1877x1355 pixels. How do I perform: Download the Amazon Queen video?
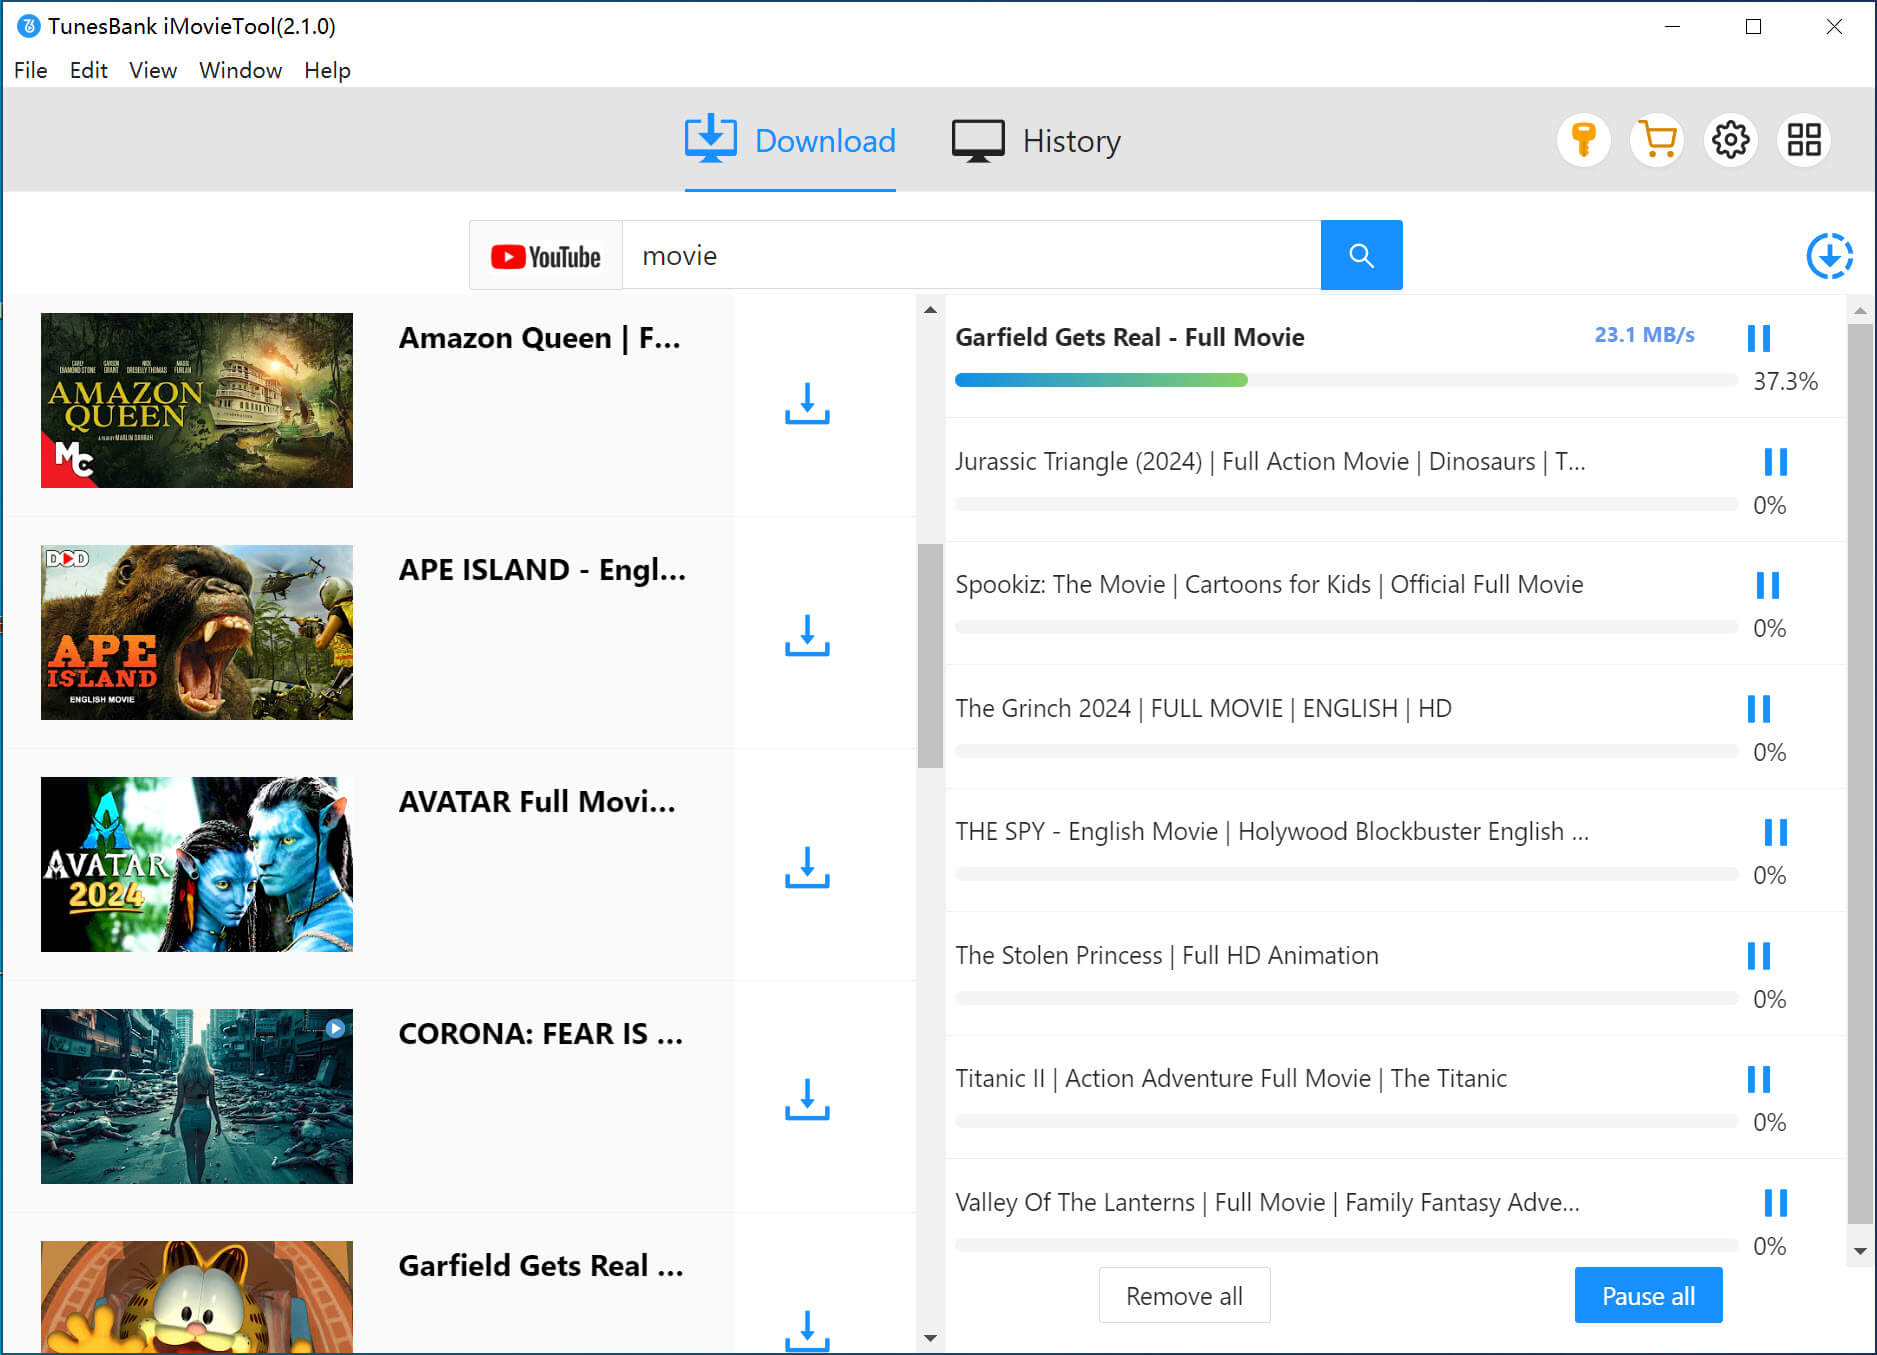pyautogui.click(x=807, y=403)
